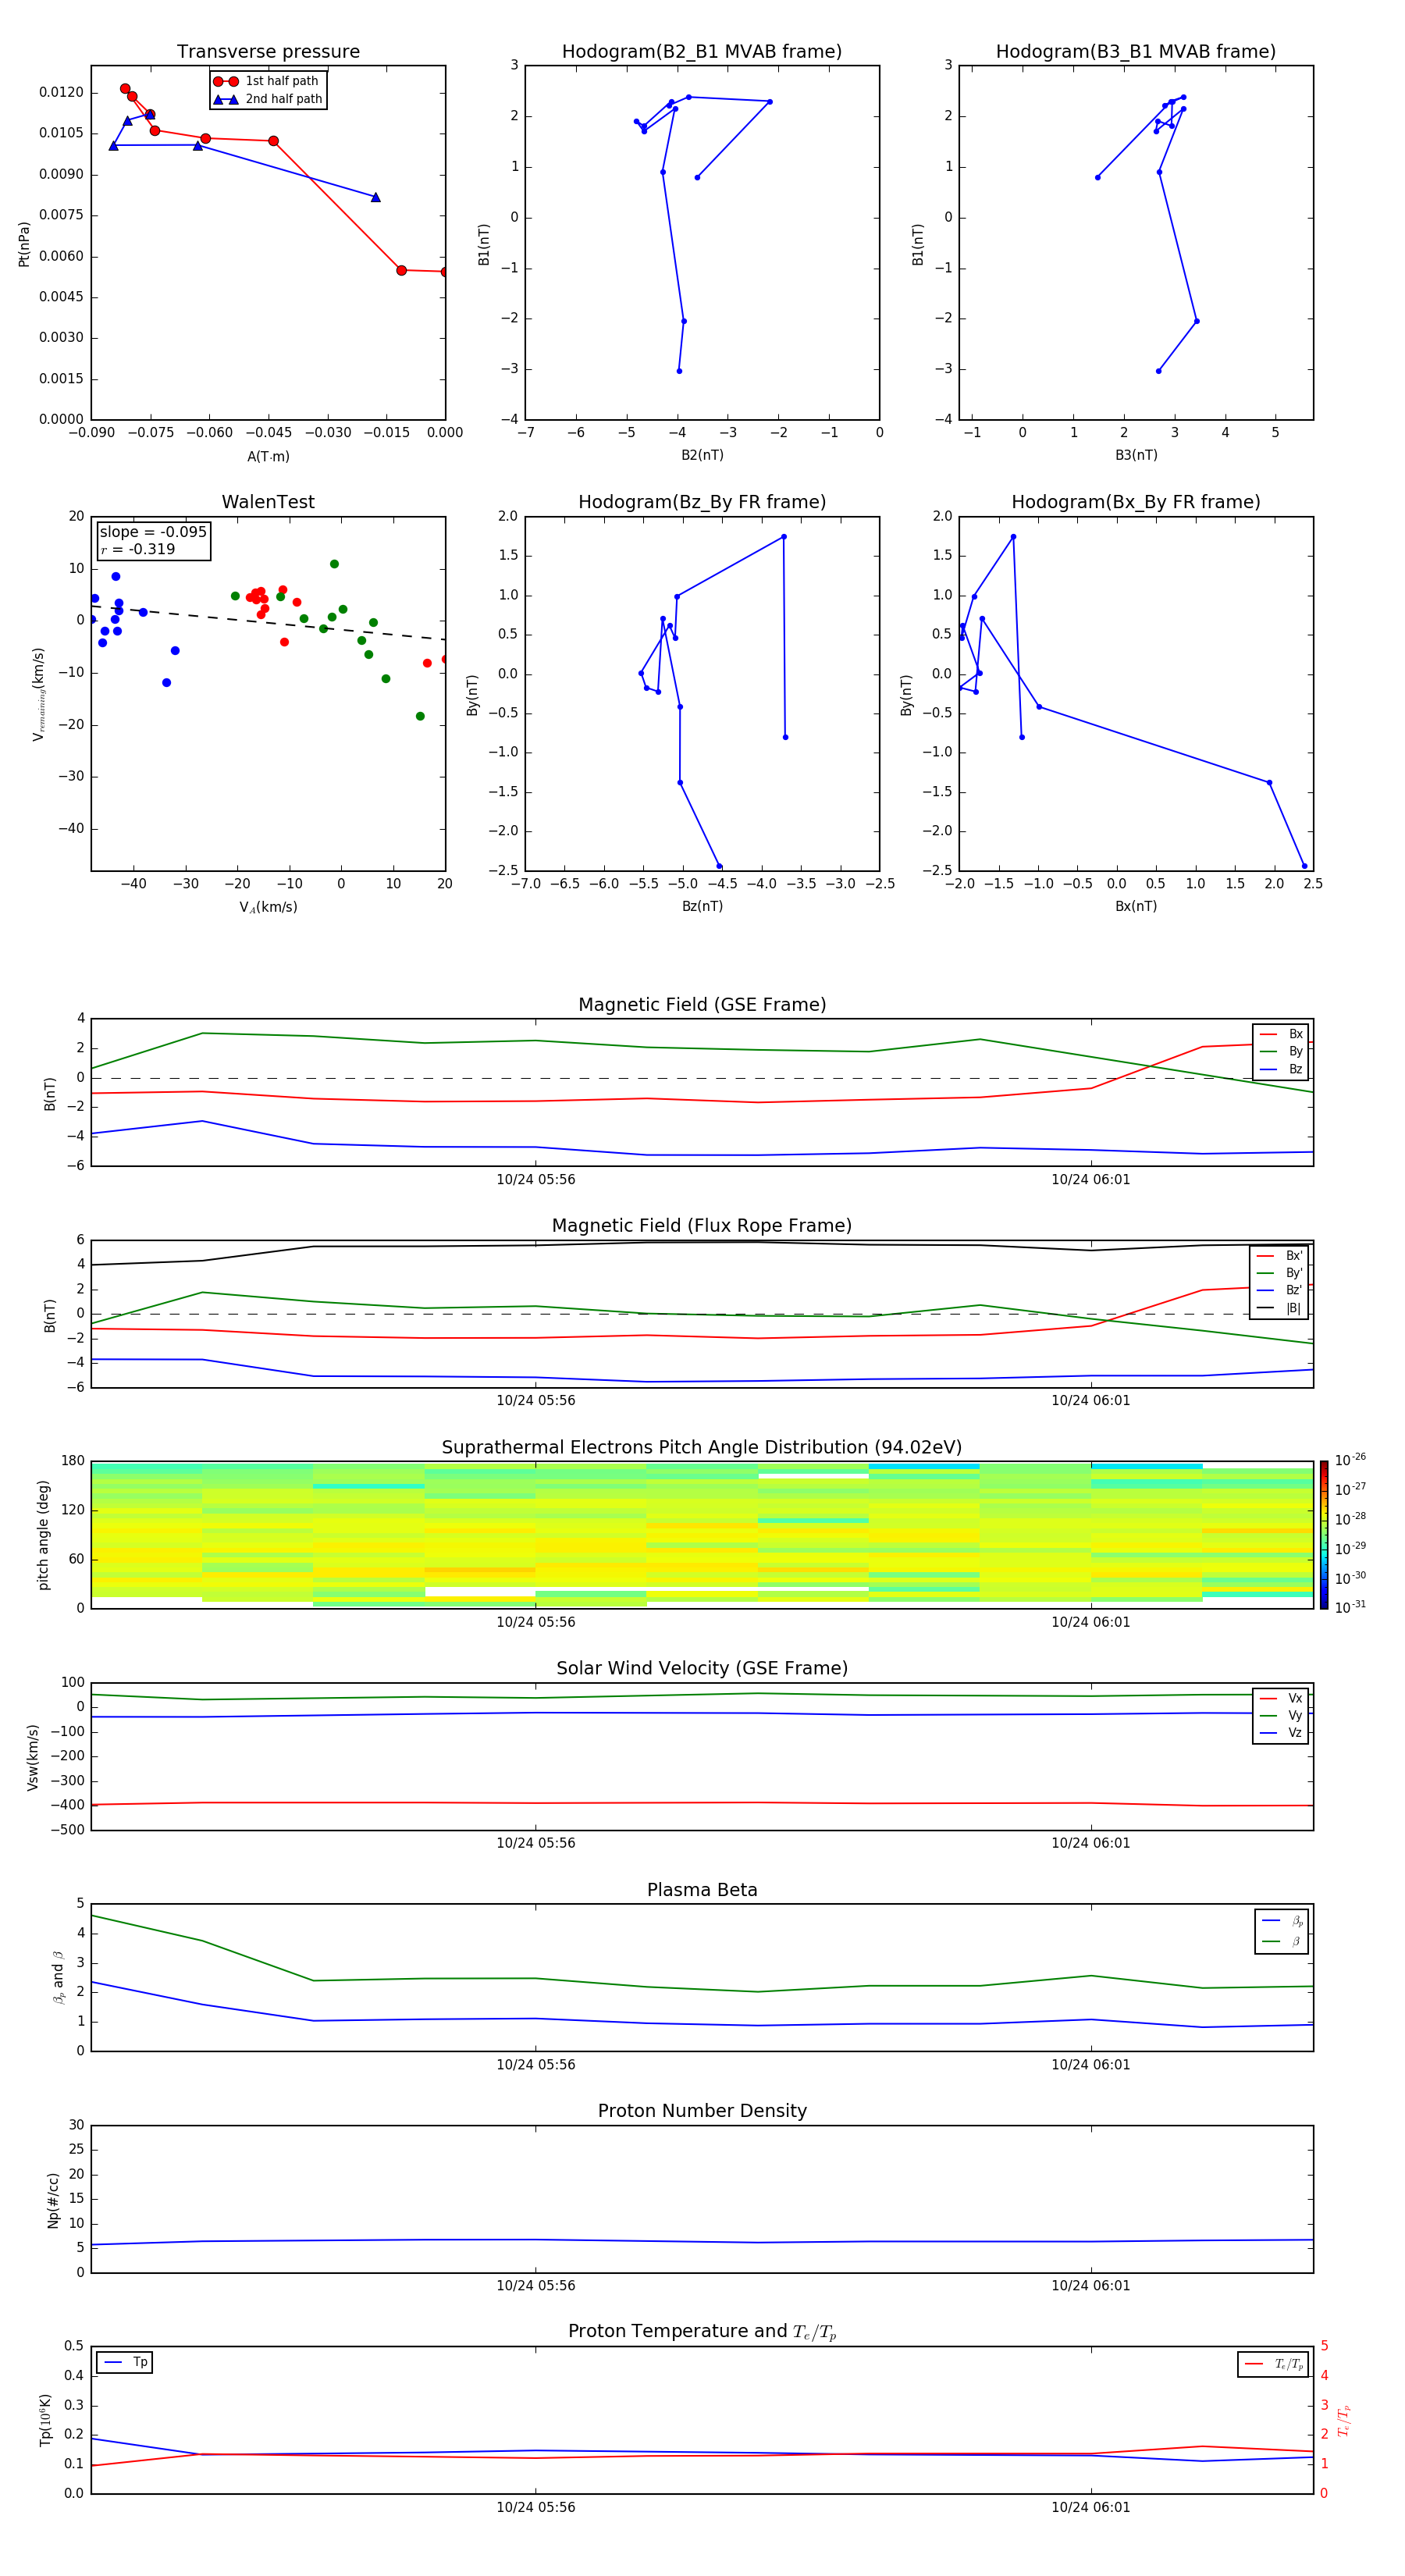The image size is (1405, 2576).
Task: Select the "2nd half path" legend entry
Action: 268,99
